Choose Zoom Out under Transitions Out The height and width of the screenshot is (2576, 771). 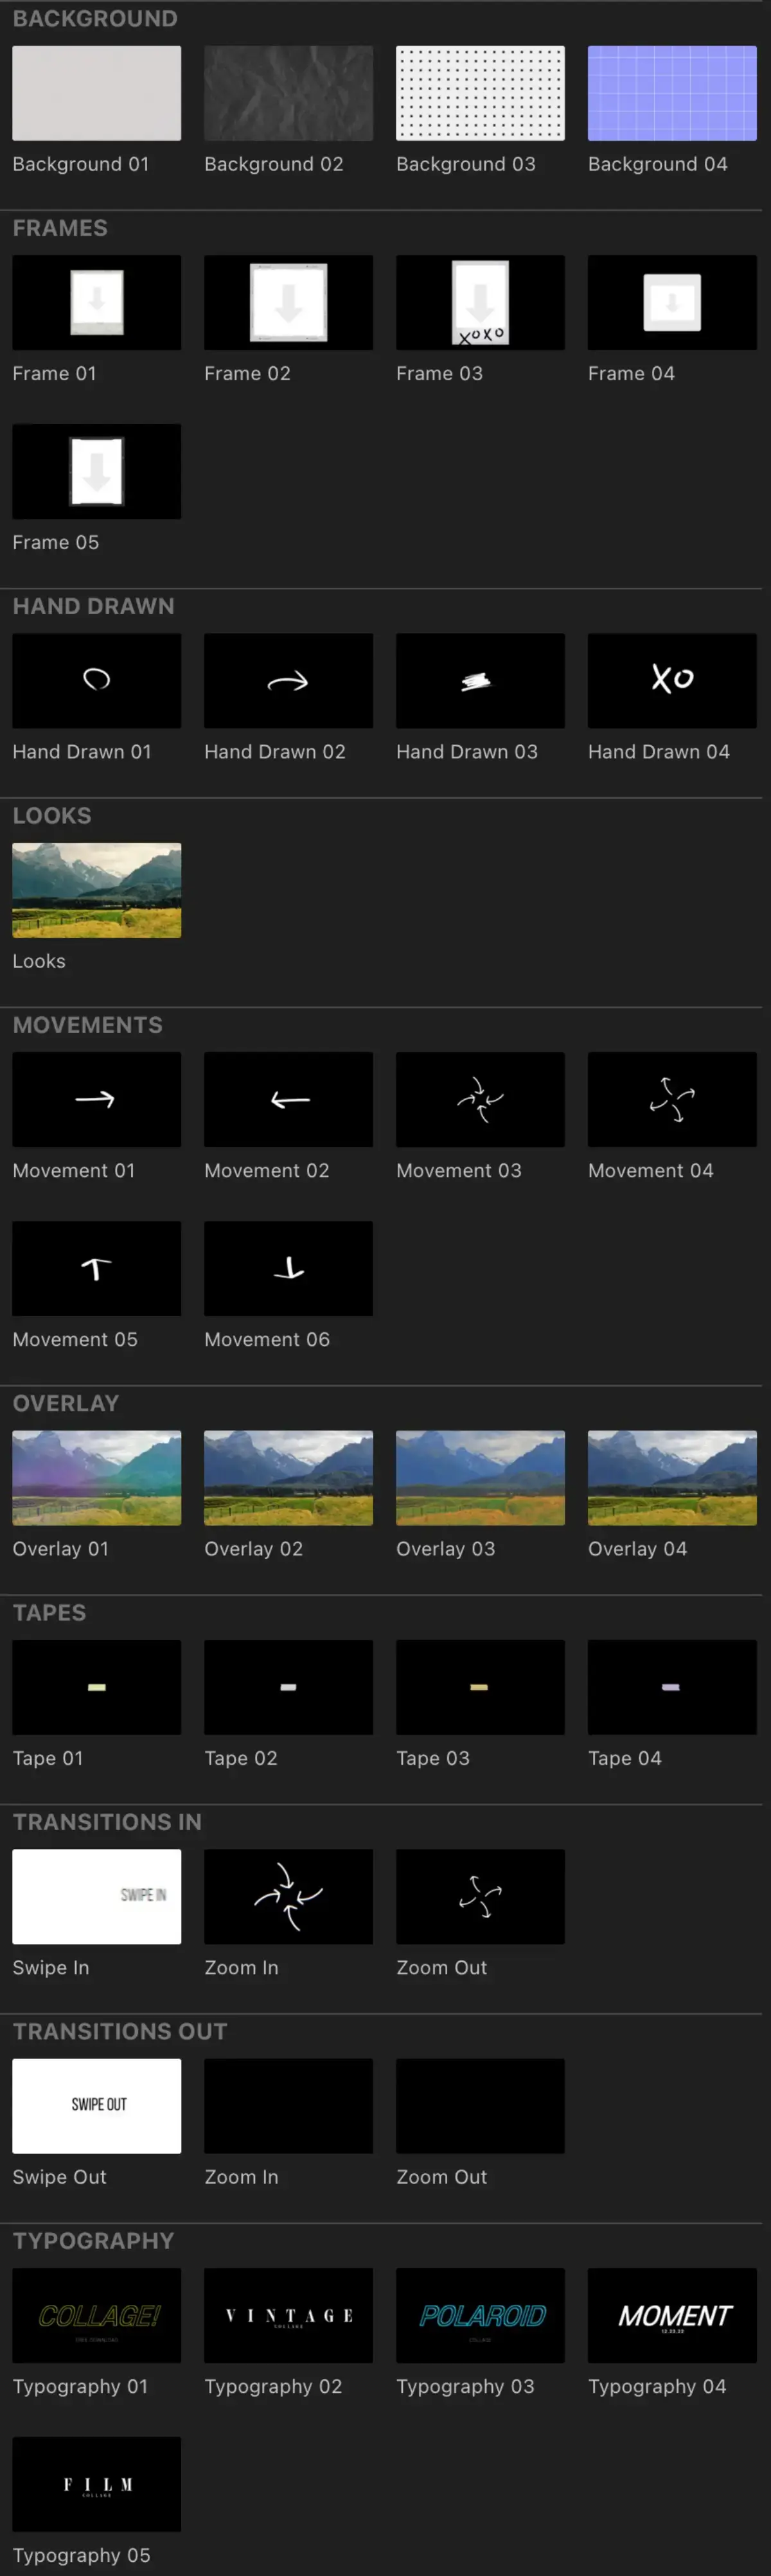coord(480,2105)
